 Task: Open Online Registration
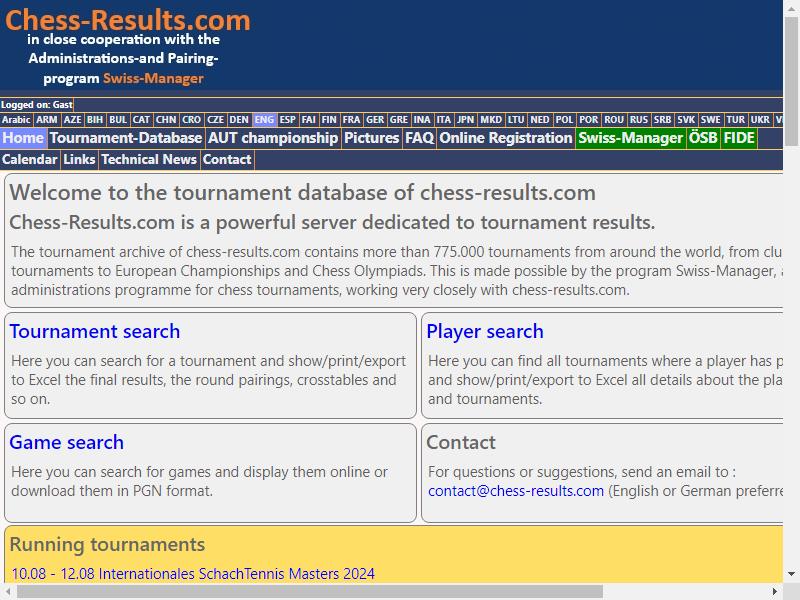click(506, 138)
